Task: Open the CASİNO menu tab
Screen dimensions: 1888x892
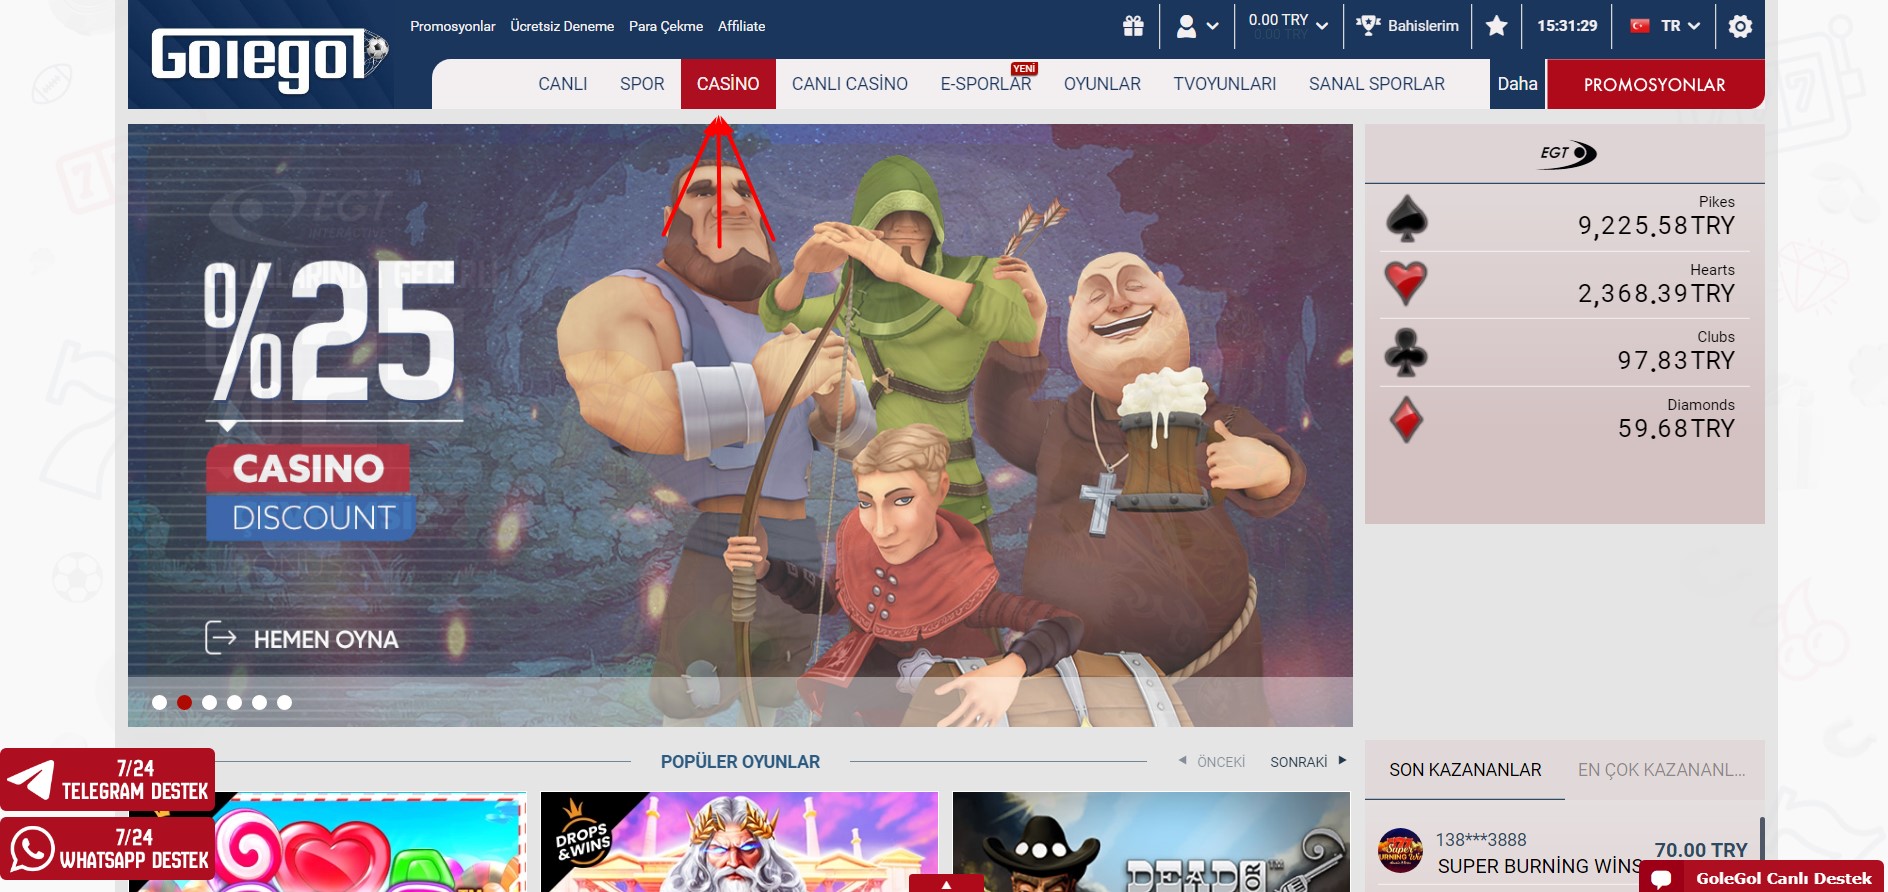Action: pyautogui.click(x=728, y=84)
